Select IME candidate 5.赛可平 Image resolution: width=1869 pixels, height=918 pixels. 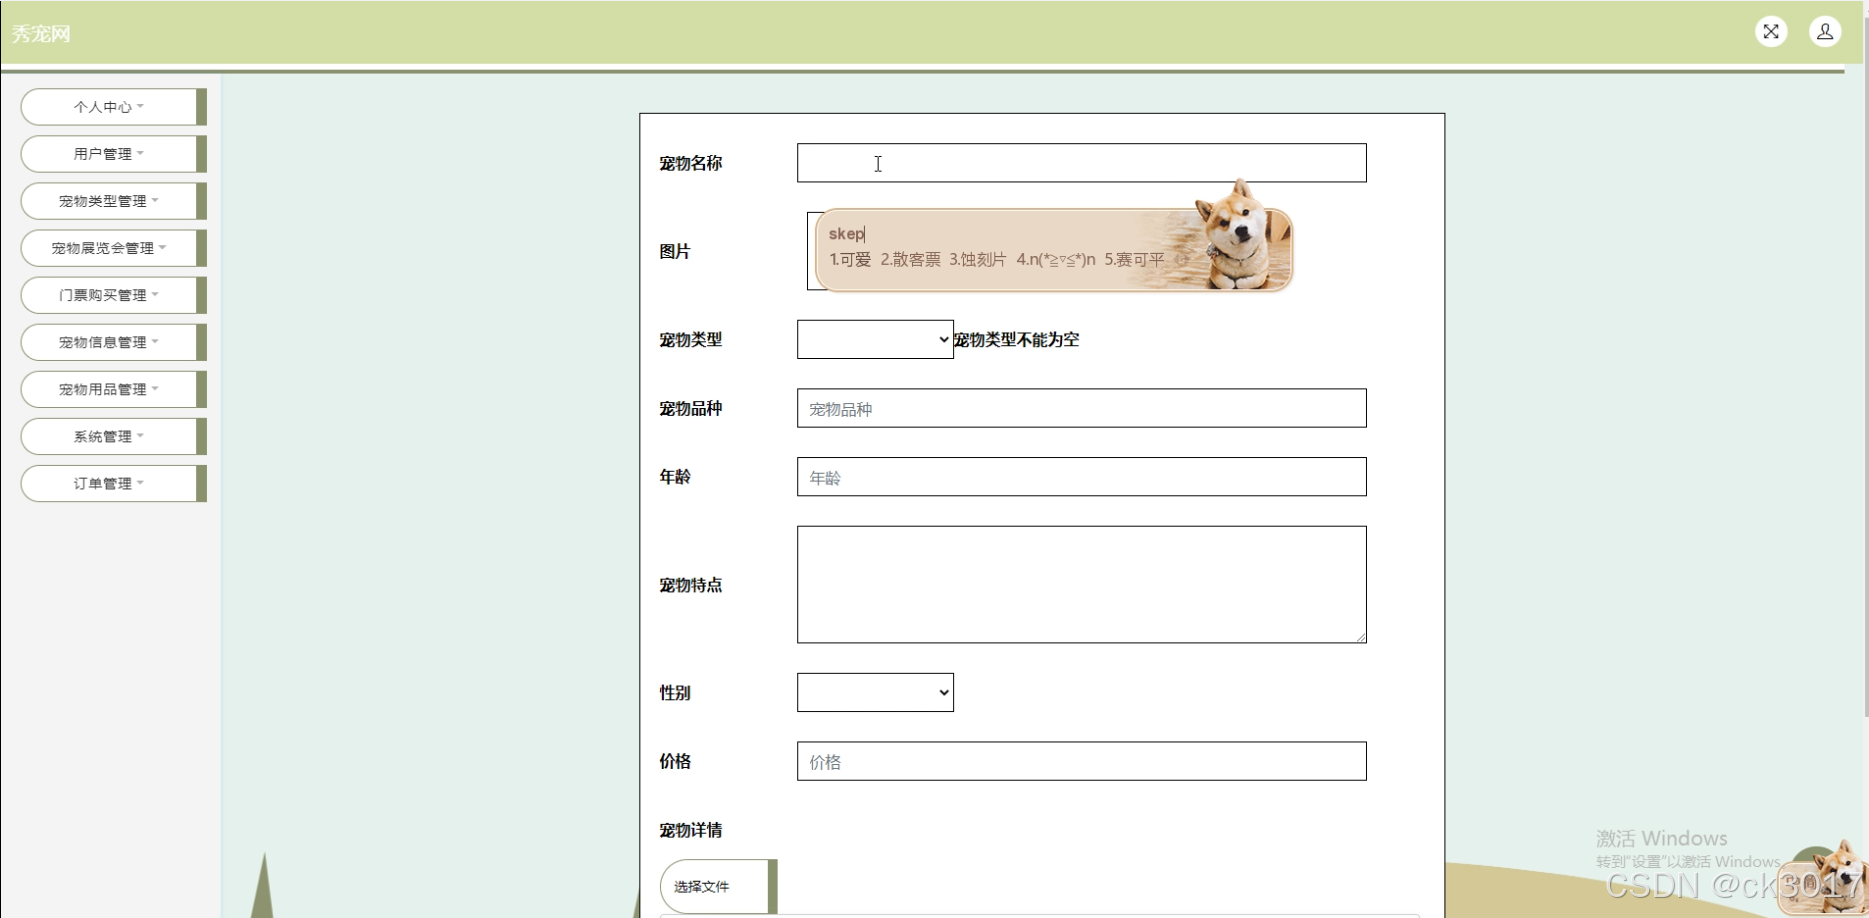[x=1134, y=260]
